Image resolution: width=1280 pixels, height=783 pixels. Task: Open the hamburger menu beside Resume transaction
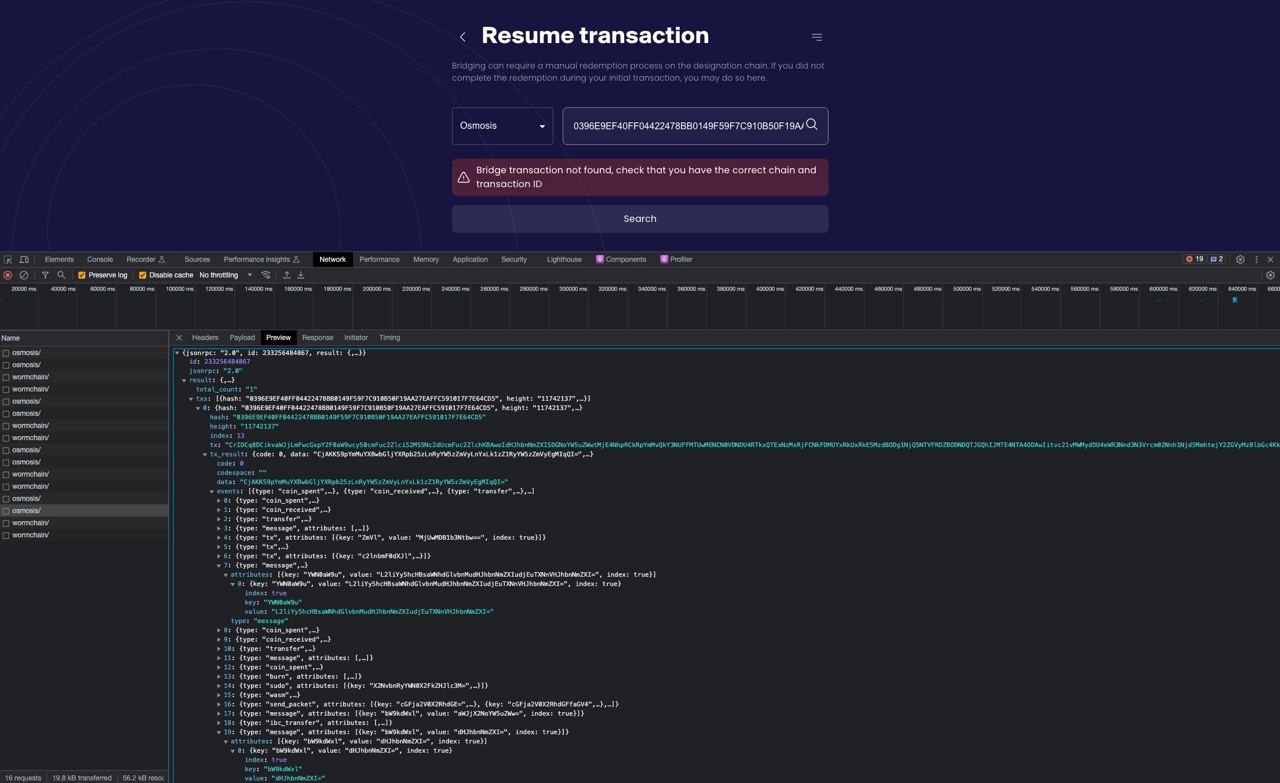click(817, 36)
